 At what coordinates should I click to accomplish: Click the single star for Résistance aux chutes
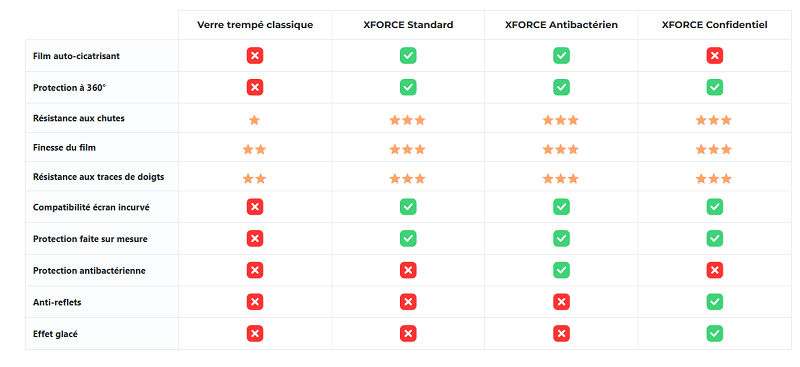[255, 120]
